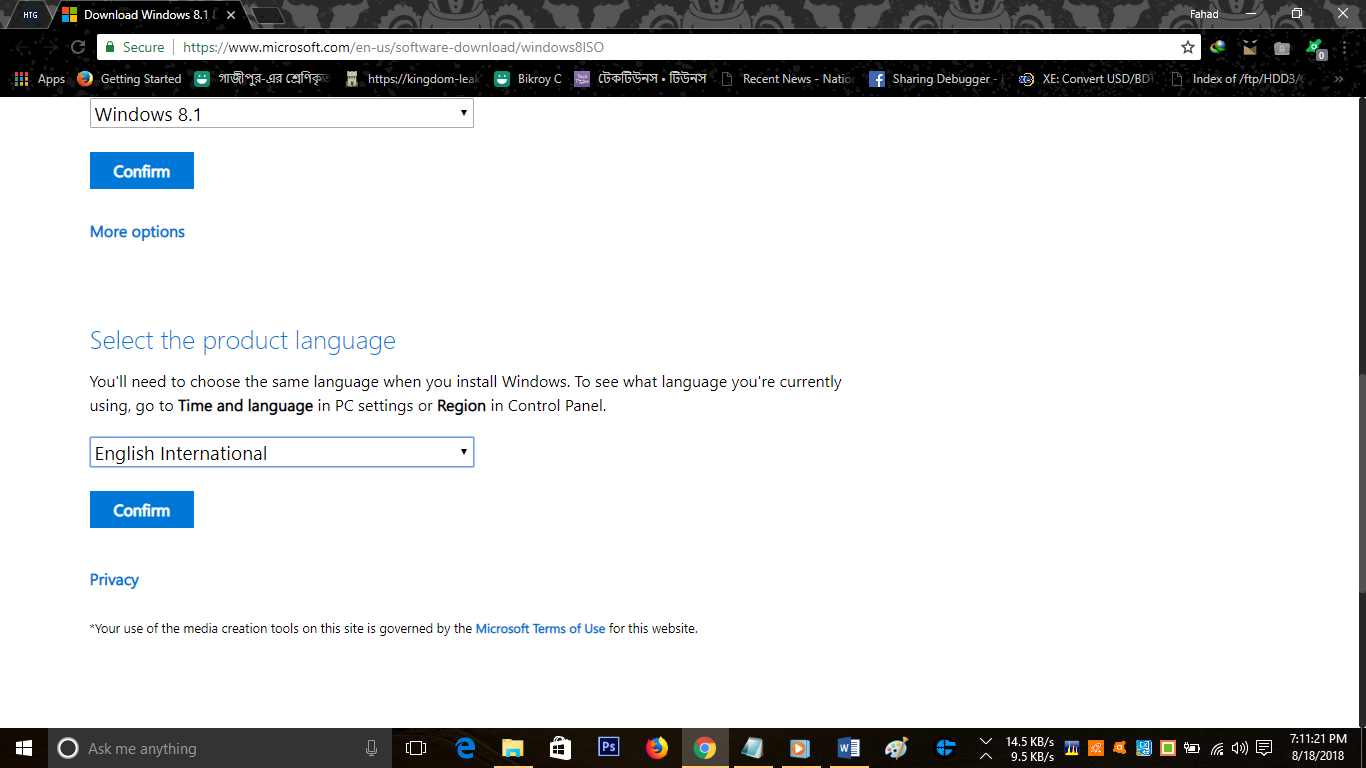Screen dimensions: 1366x768
Task: Open the media player taskbar icon
Action: [800, 748]
